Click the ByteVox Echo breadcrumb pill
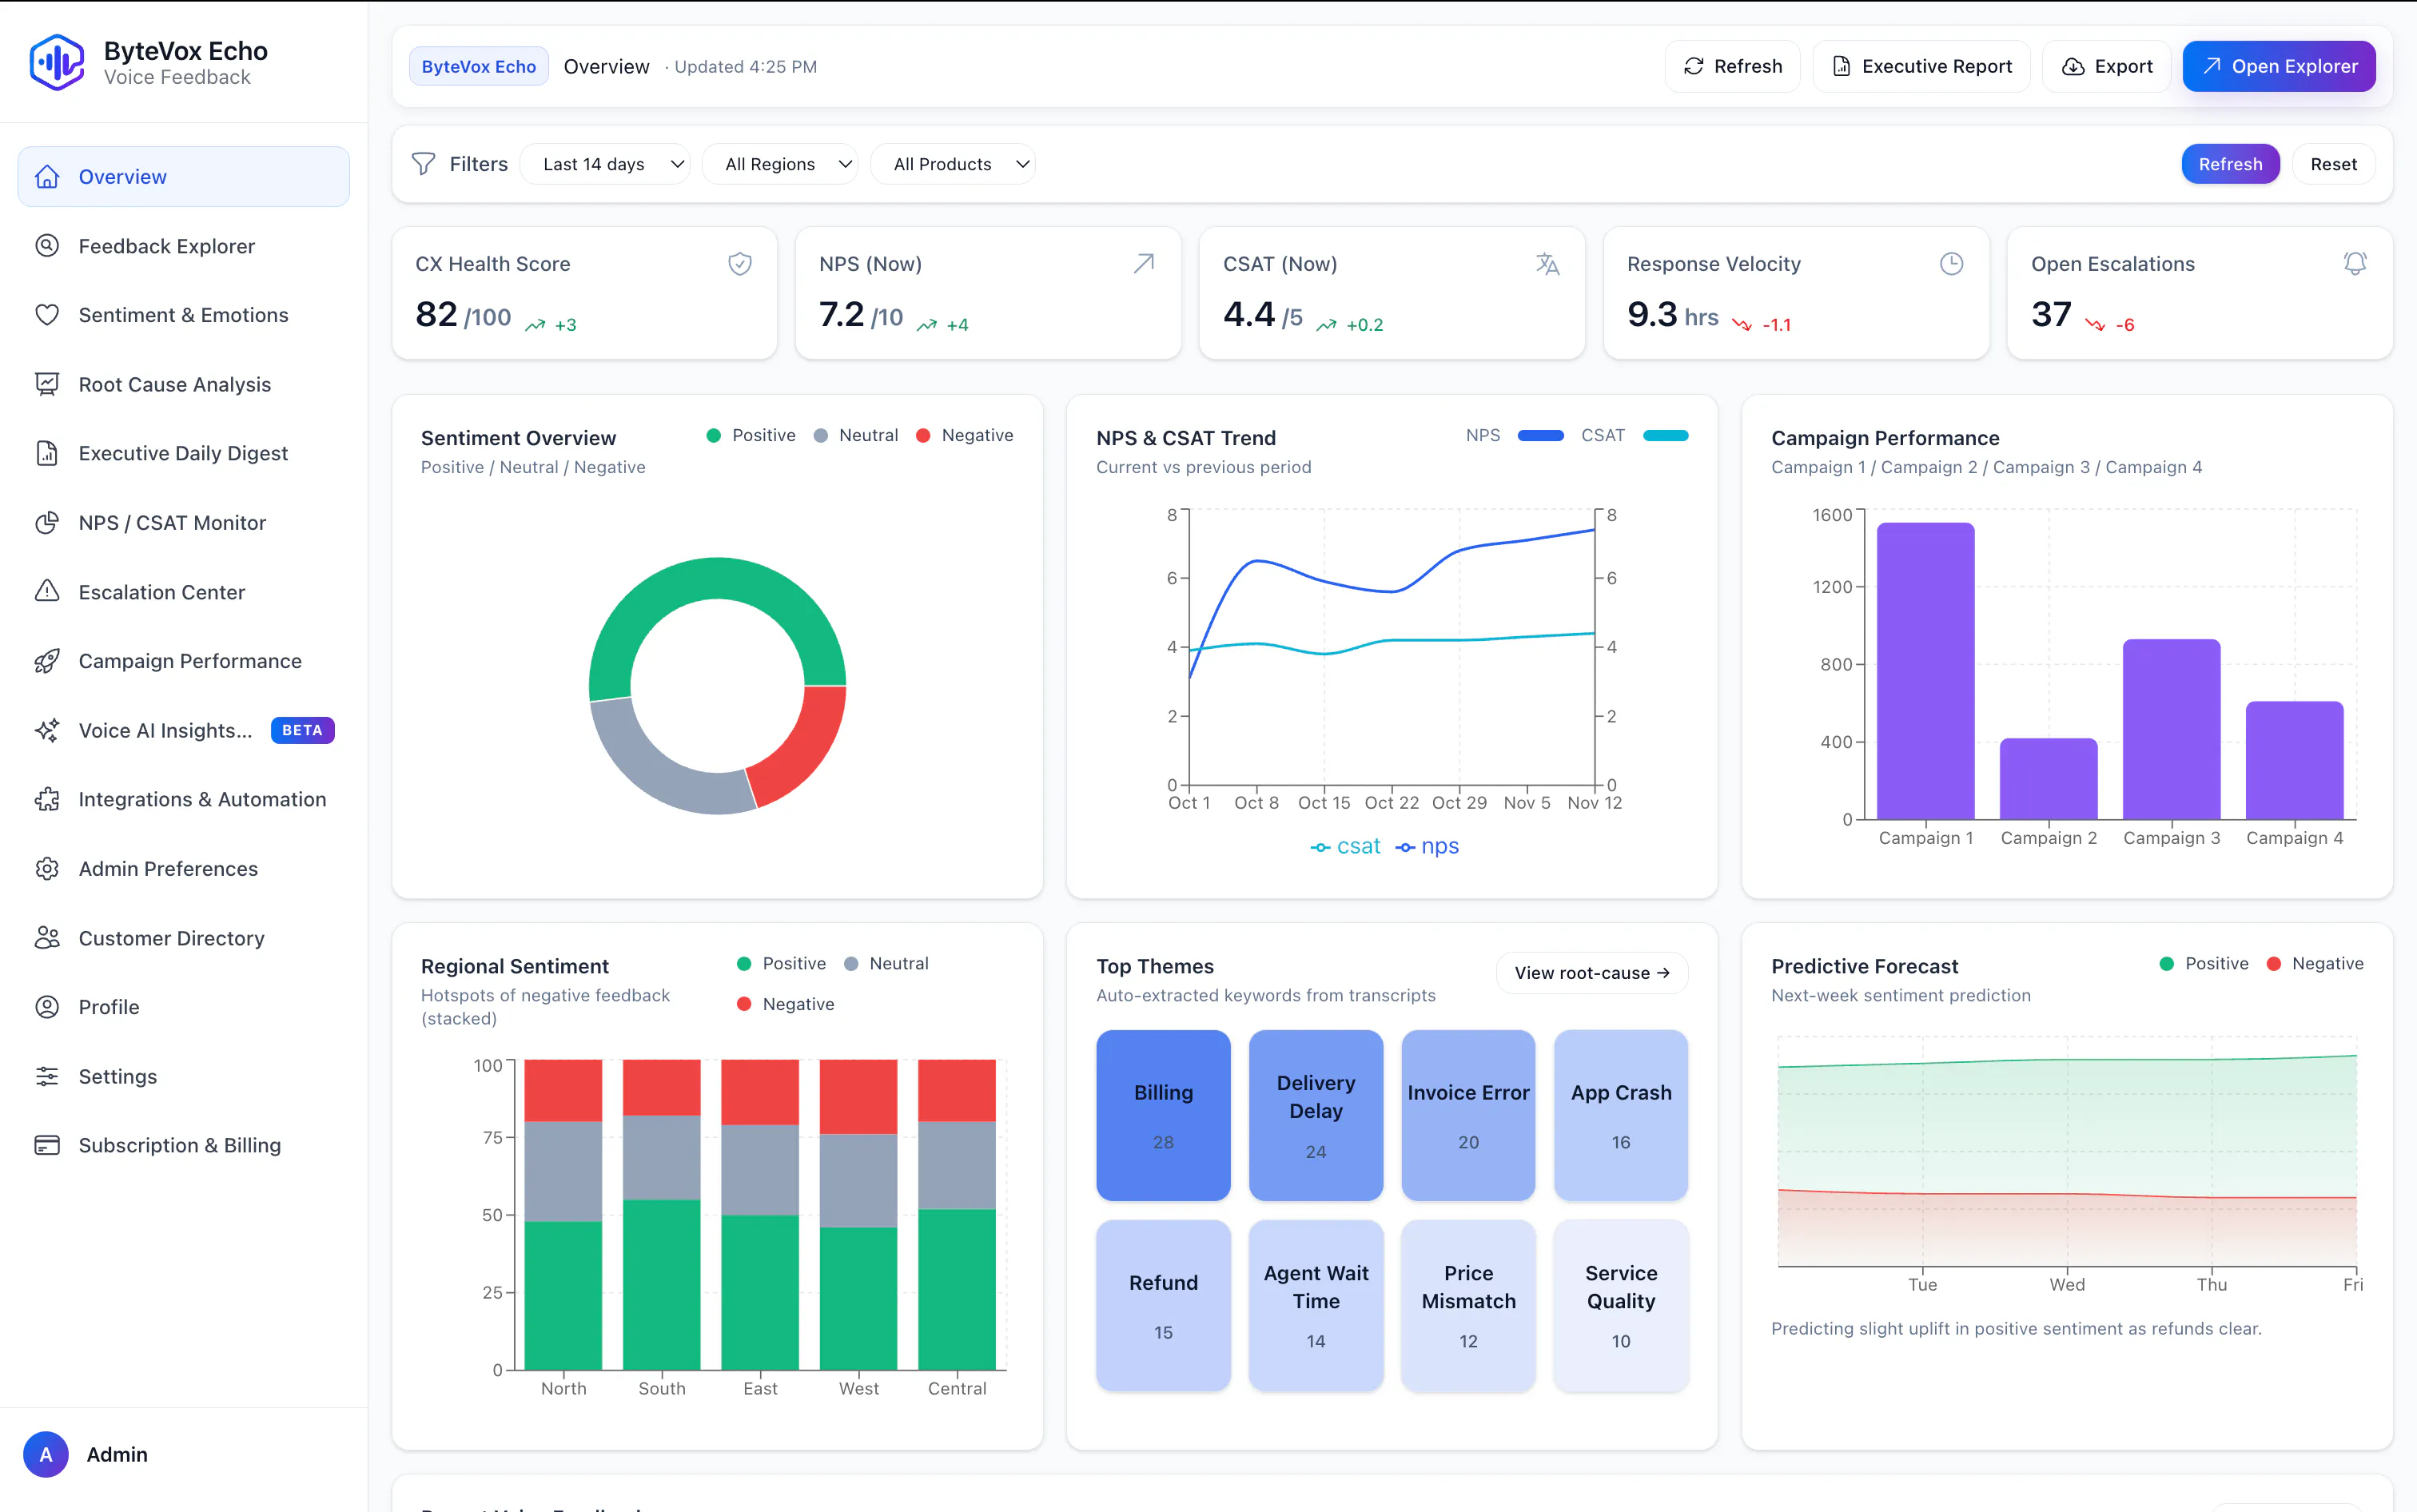Viewport: 2417px width, 1512px height. pyautogui.click(x=478, y=66)
